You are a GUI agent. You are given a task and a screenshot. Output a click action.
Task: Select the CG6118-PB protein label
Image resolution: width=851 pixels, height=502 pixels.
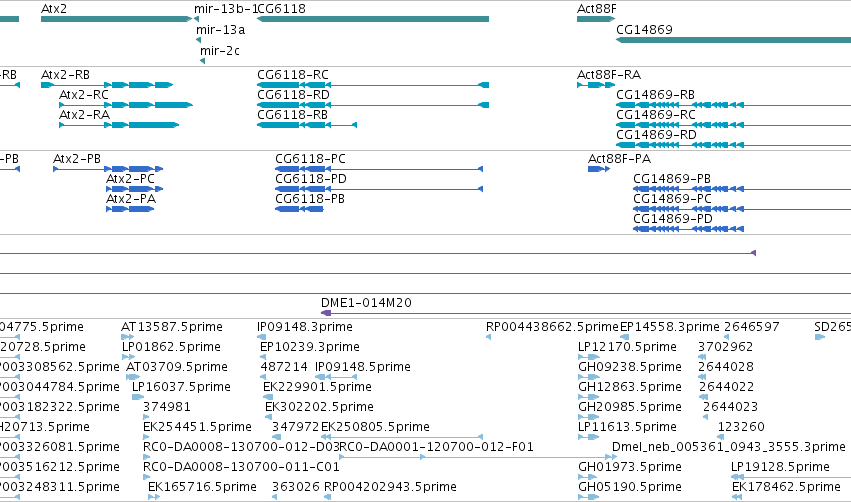309,199
